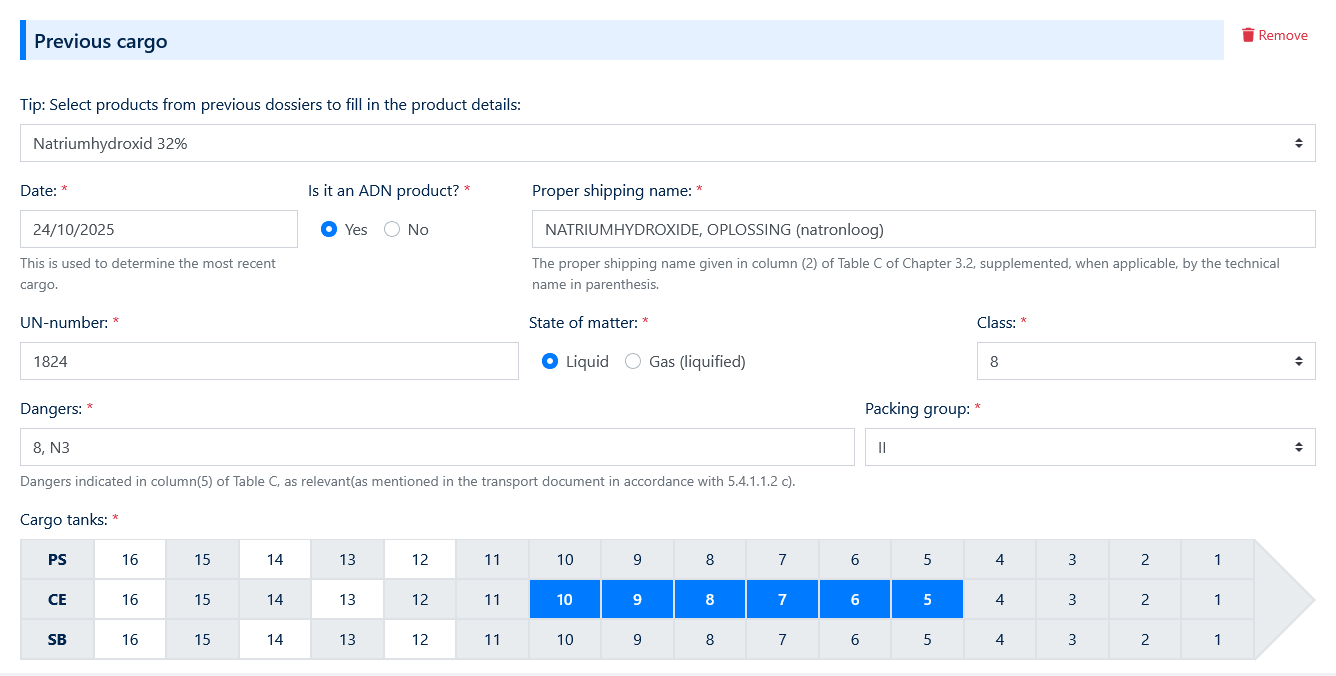Viewport: 1336px width, 676px height.
Task: Select the "Liquid" radio button
Action: point(550,361)
